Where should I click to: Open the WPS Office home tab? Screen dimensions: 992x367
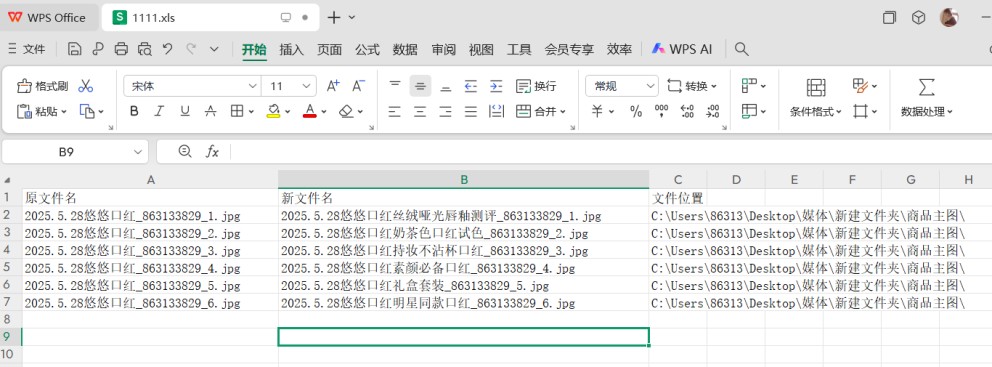pyautogui.click(x=48, y=18)
